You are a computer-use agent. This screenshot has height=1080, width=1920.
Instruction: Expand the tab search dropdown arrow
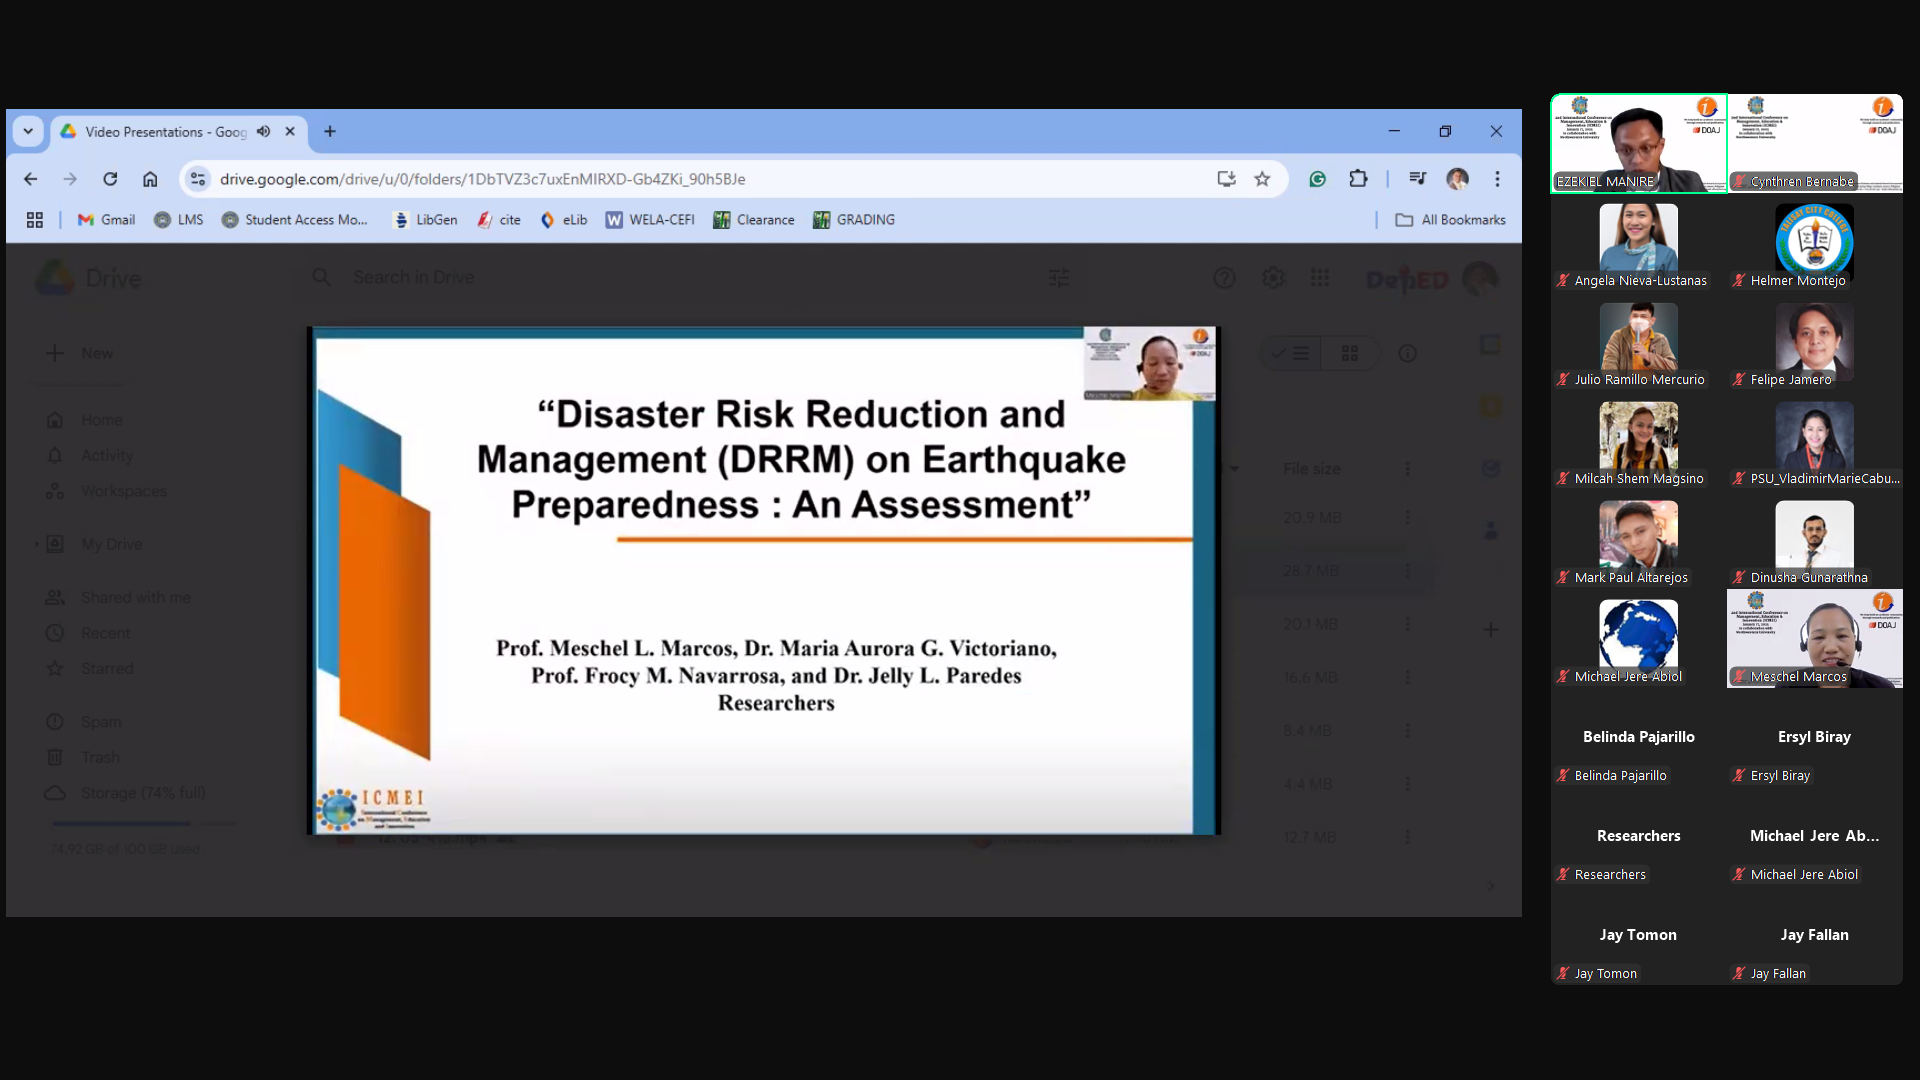click(28, 131)
